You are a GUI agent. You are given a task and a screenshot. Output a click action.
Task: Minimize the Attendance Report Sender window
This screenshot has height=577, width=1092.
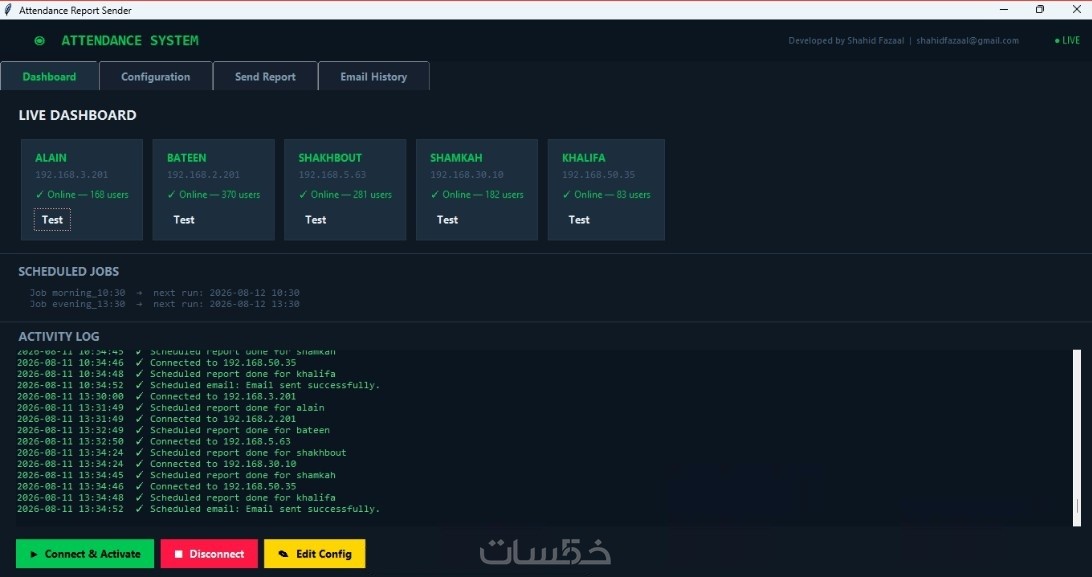(1004, 10)
